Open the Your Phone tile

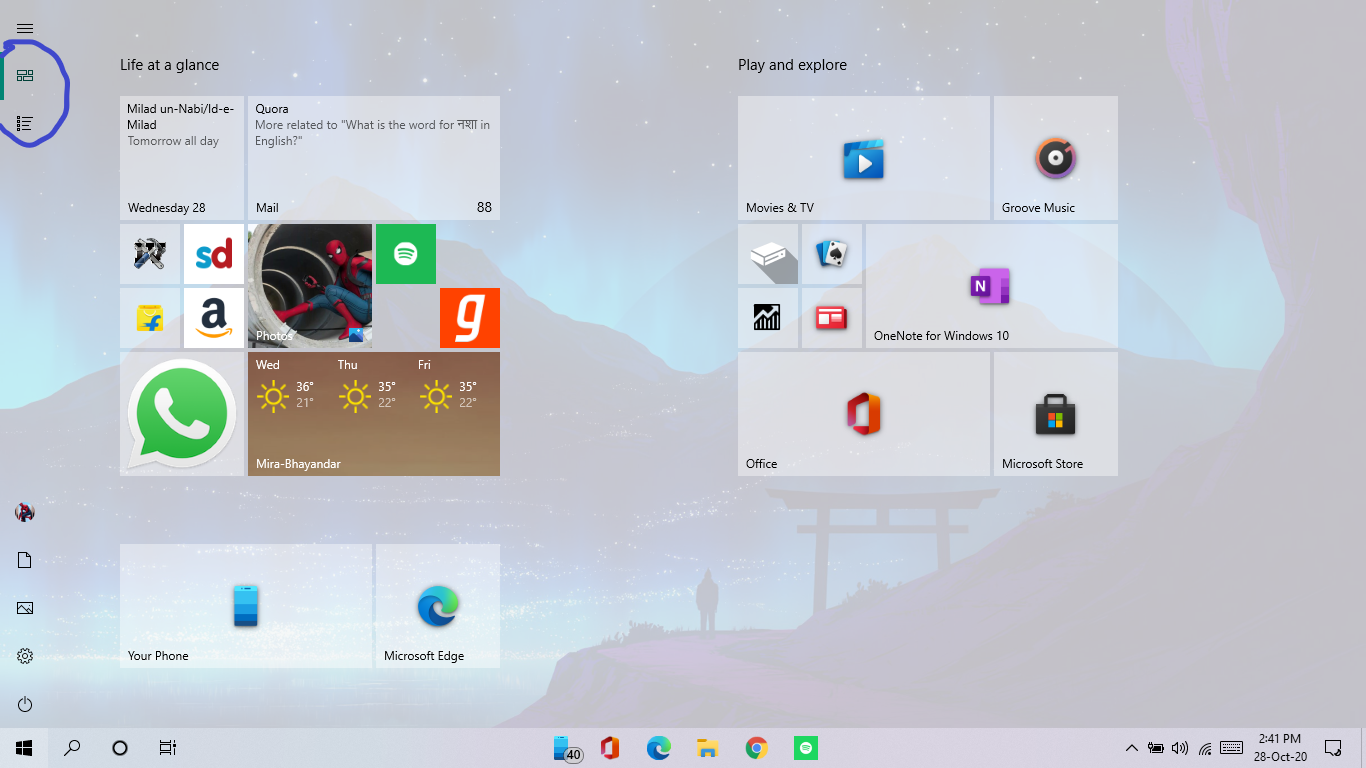point(246,606)
